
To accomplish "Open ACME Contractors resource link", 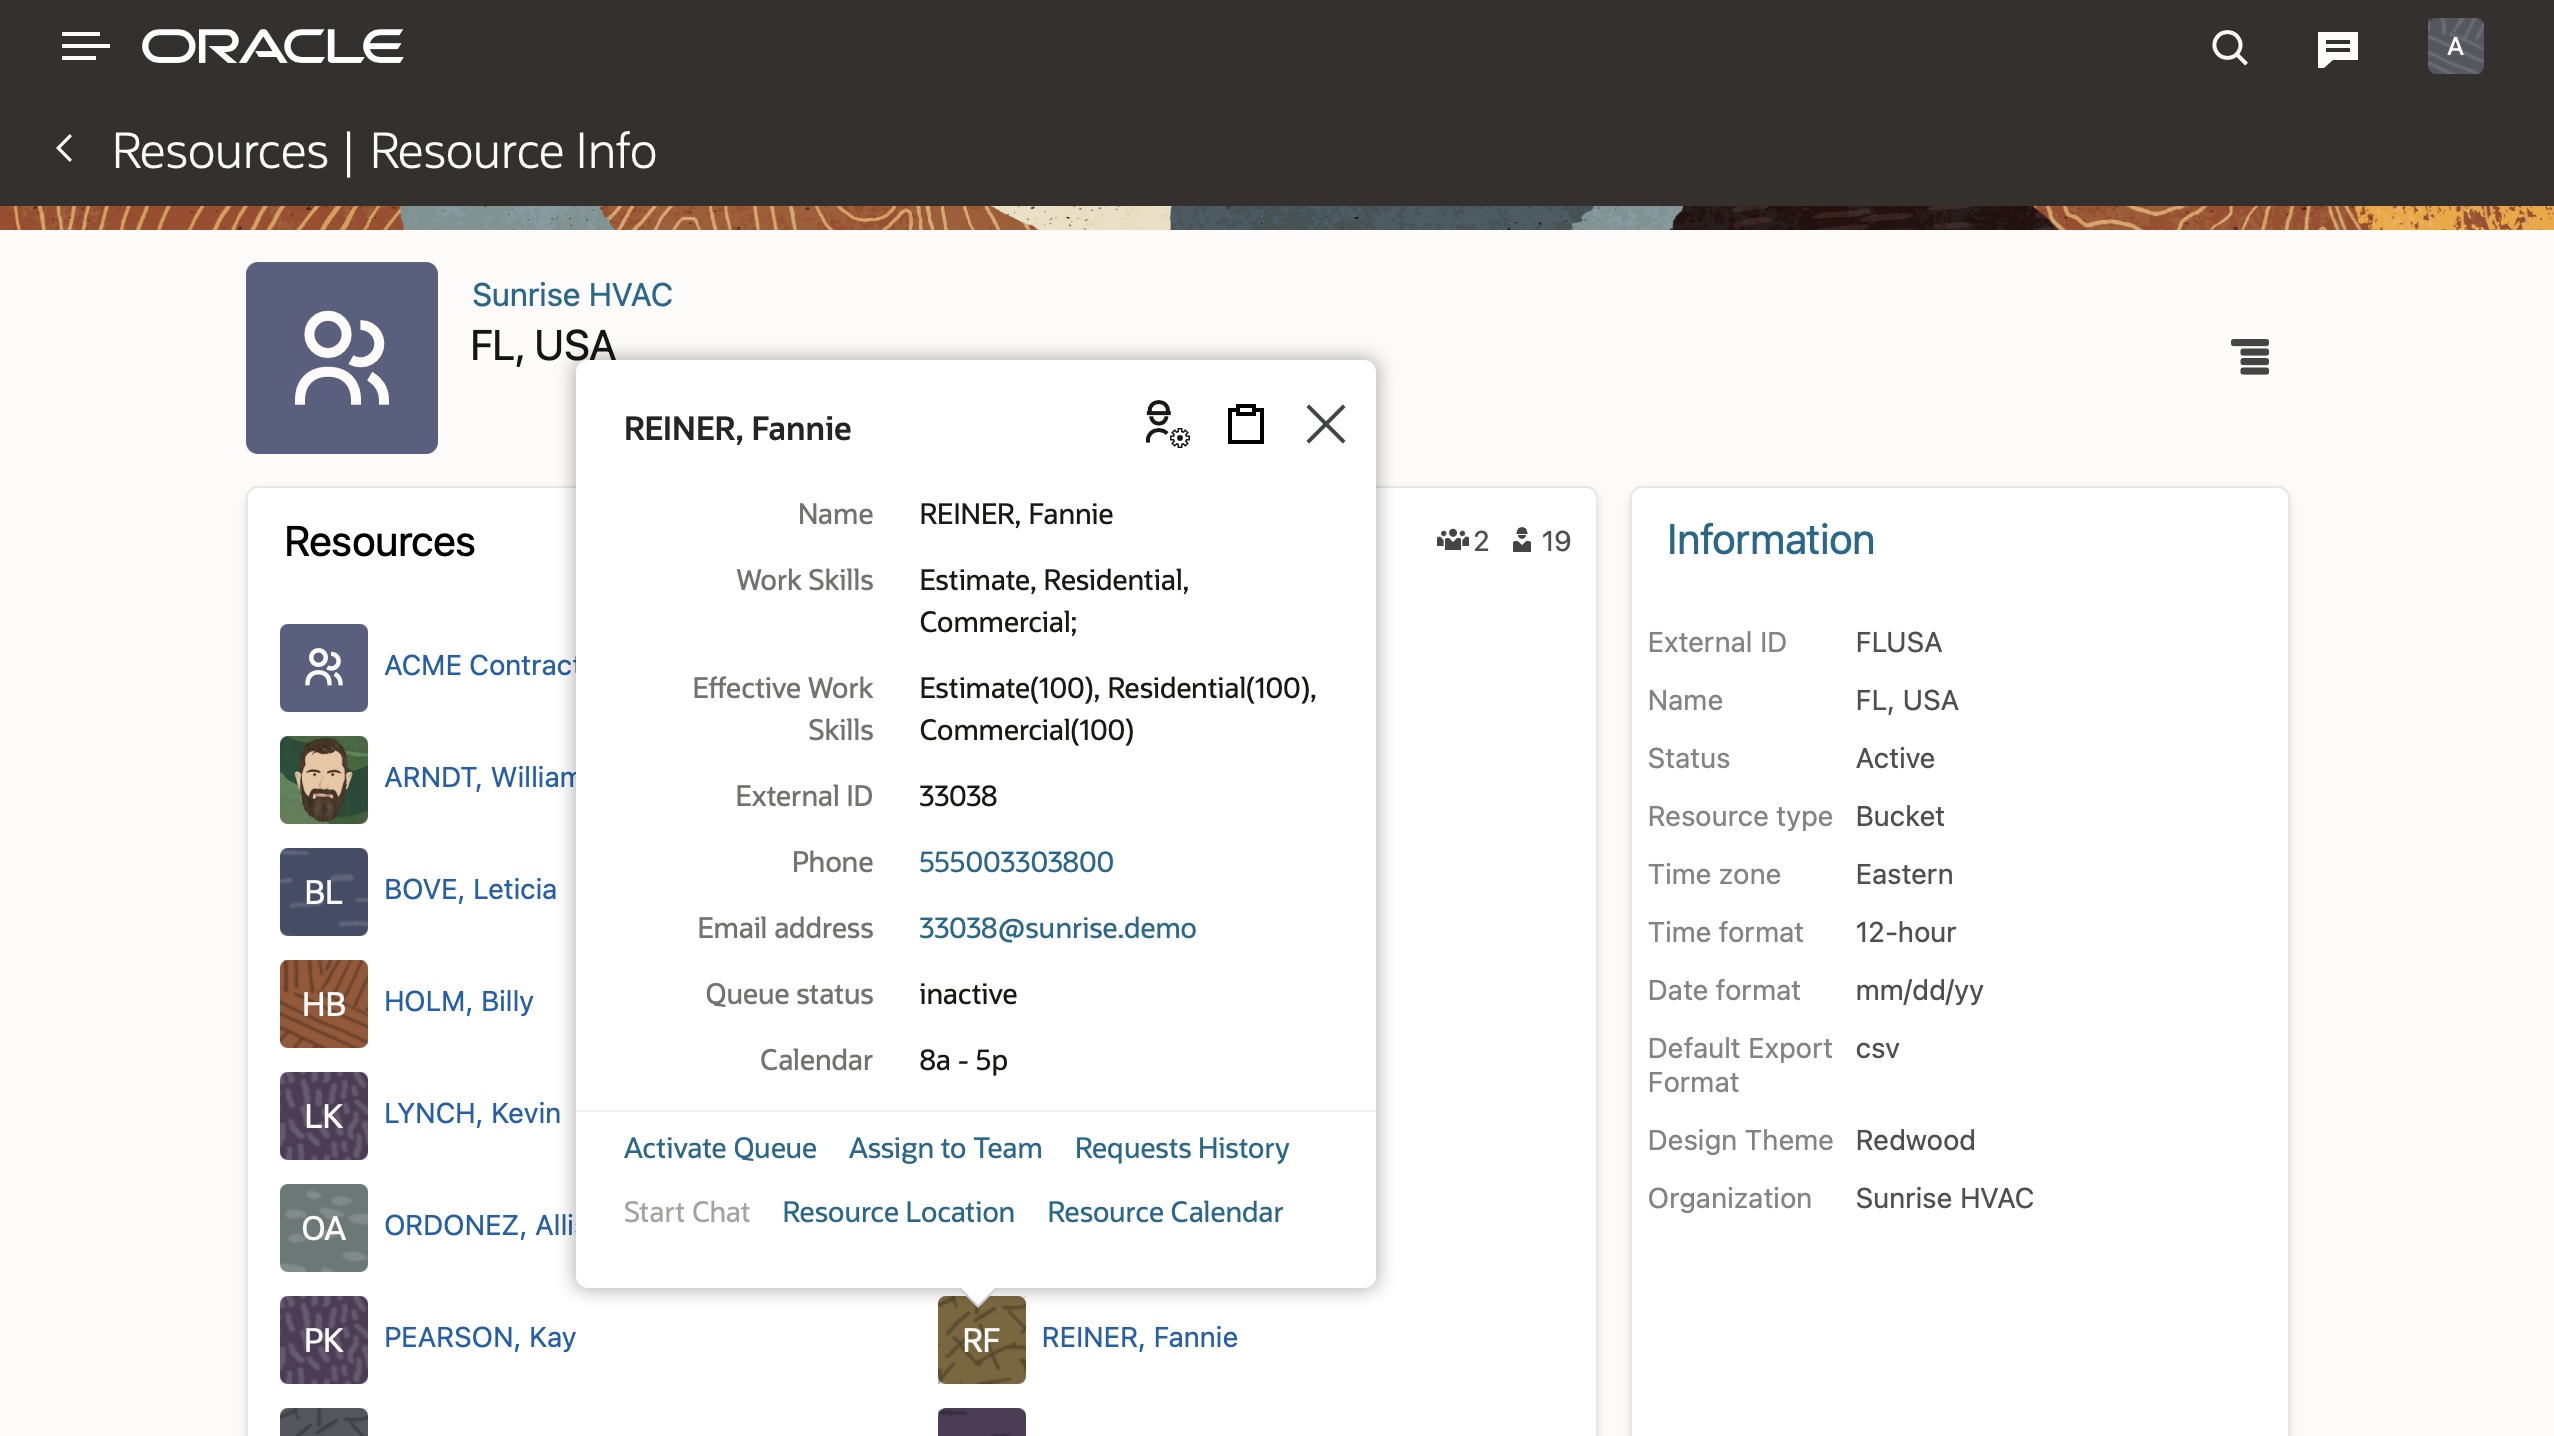I will (x=480, y=665).
